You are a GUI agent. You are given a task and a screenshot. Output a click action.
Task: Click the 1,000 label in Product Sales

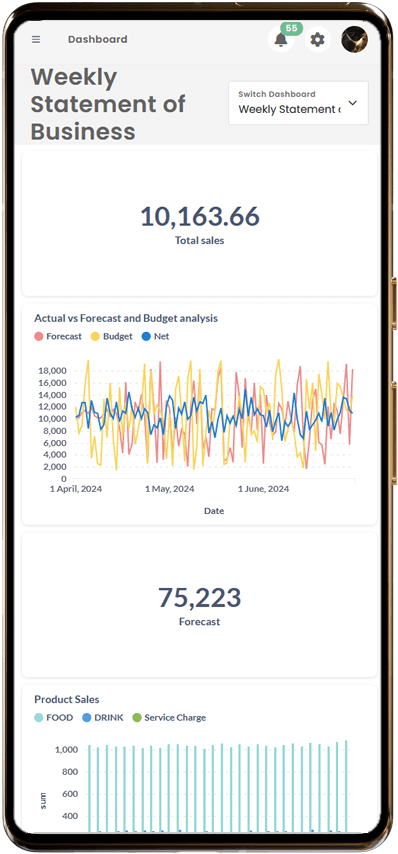tap(65, 750)
